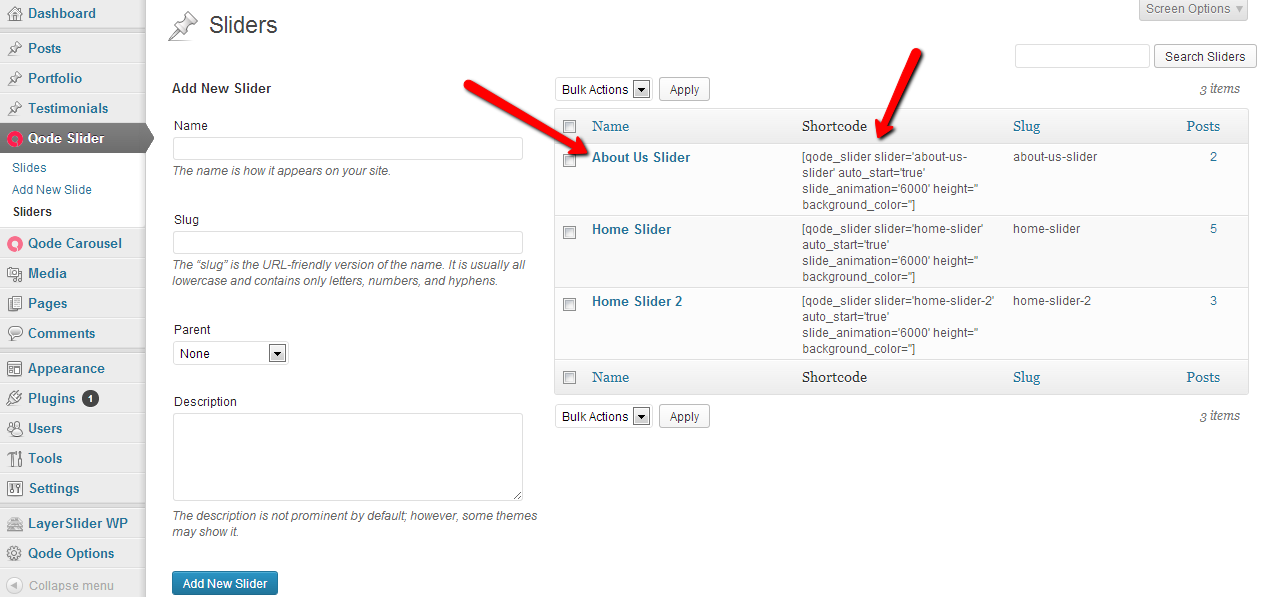Screen dimensions: 1272x597
Task: Open the top Bulk Actions dropdown
Action: tap(604, 90)
